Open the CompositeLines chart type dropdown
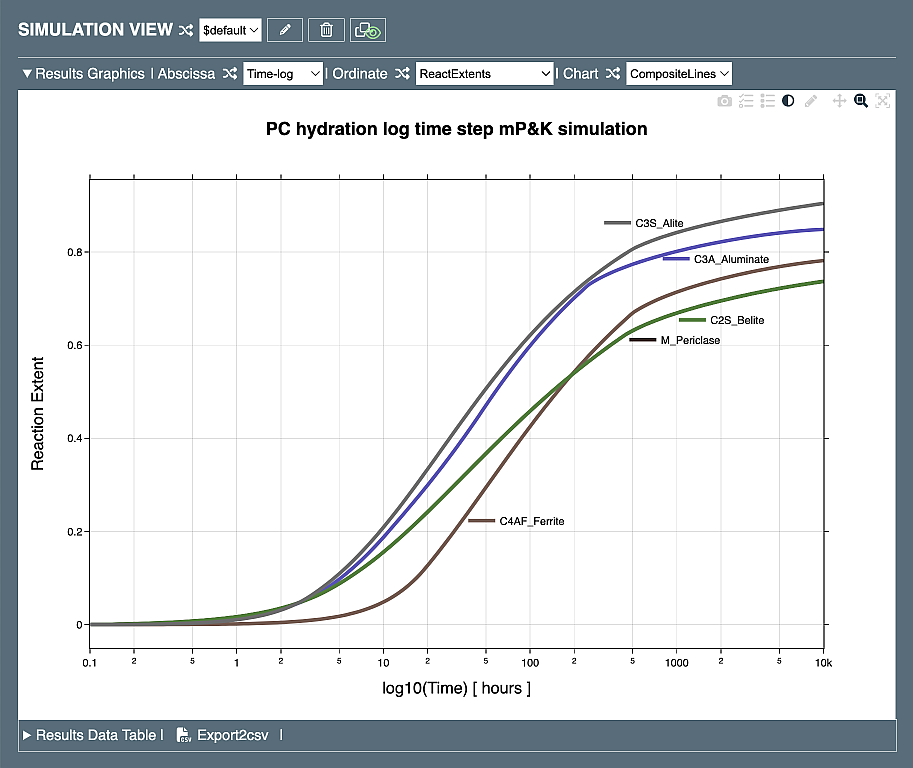 tap(679, 73)
